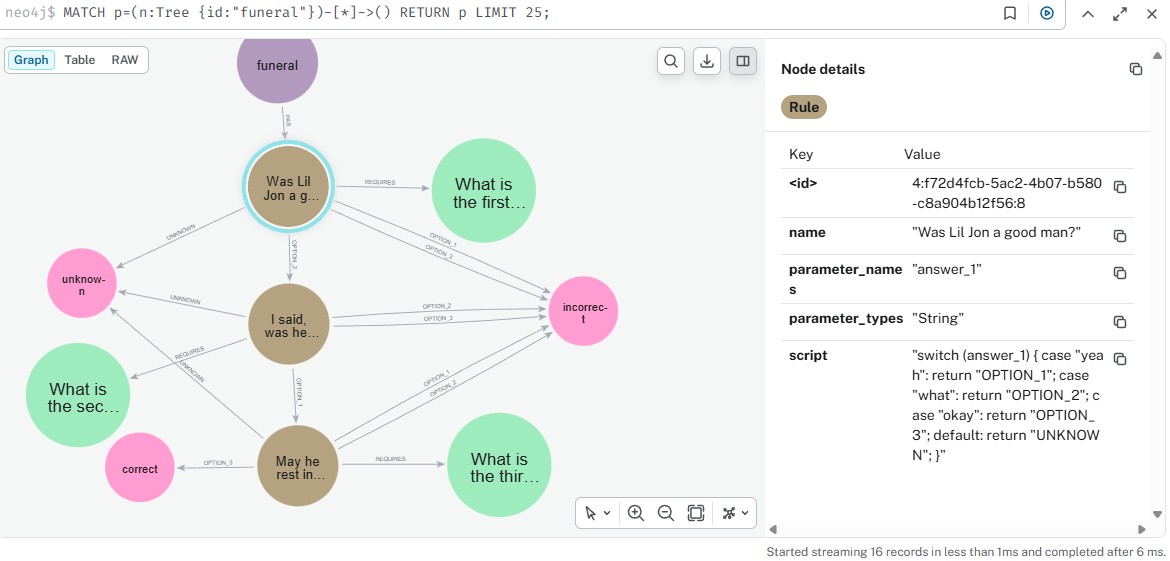Copy the script property value
1170x561 pixels.
(1120, 359)
